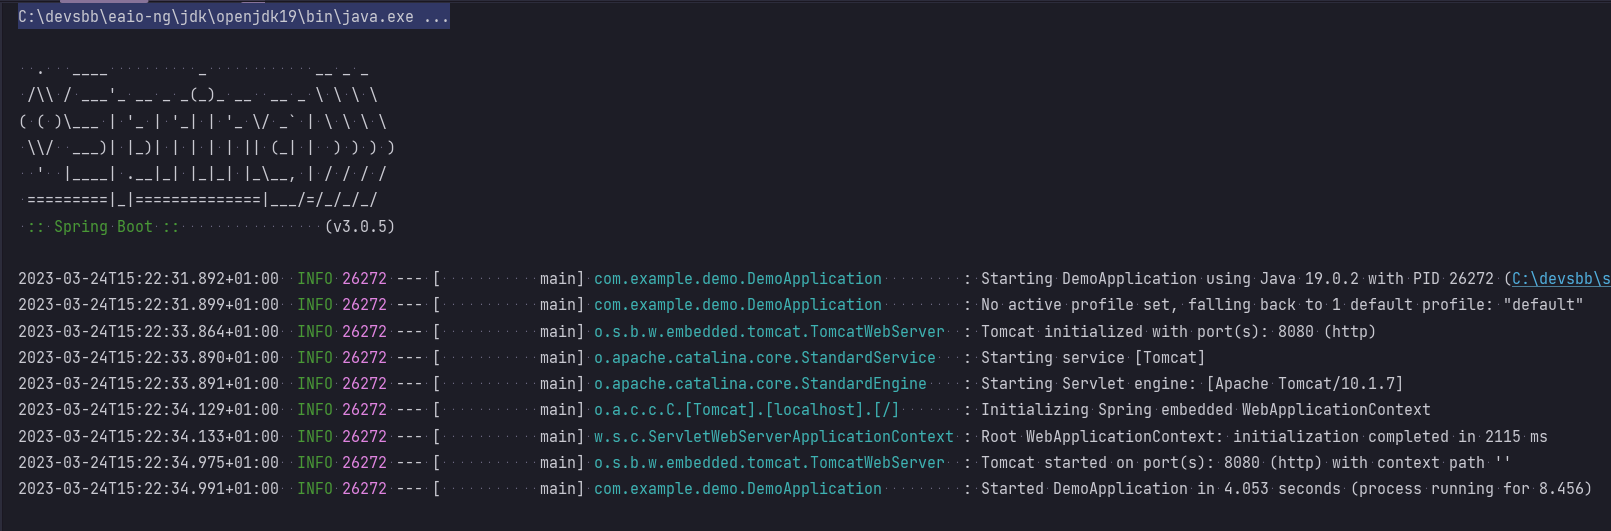Expand the folded java.exe command line
The width and height of the screenshot is (1611, 531).
coord(233,17)
